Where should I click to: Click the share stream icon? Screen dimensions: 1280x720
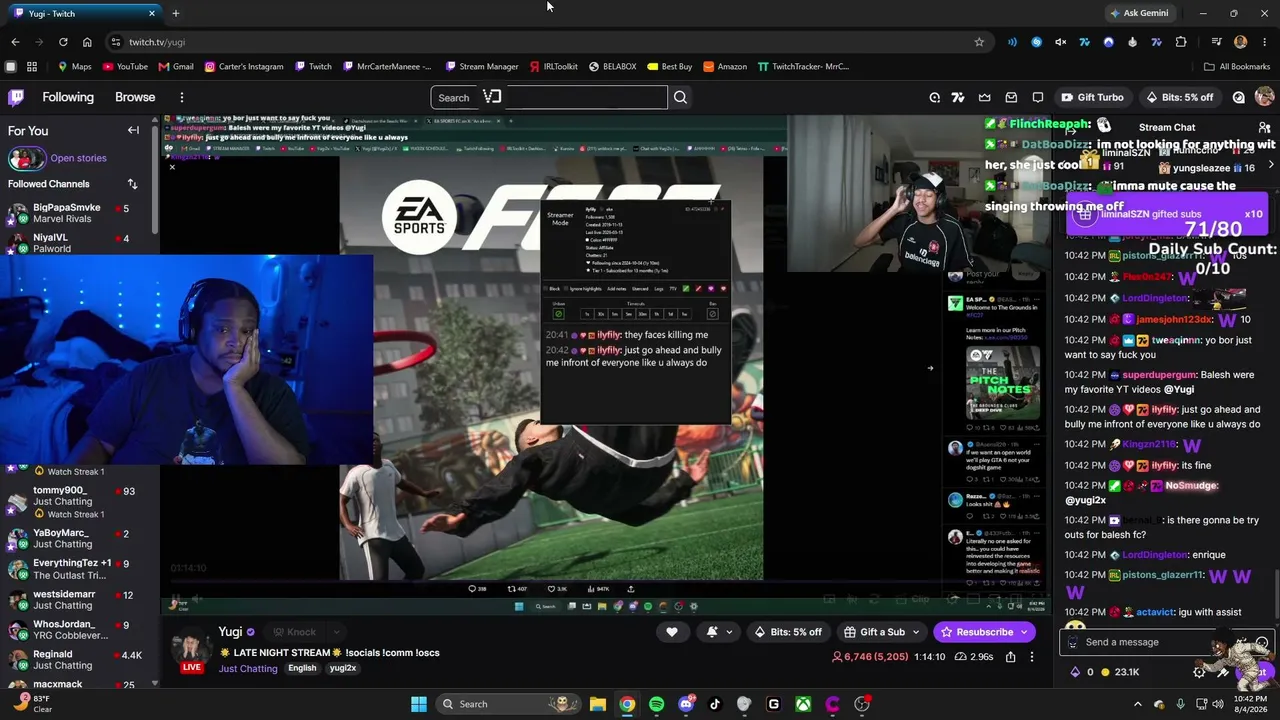(1010, 657)
